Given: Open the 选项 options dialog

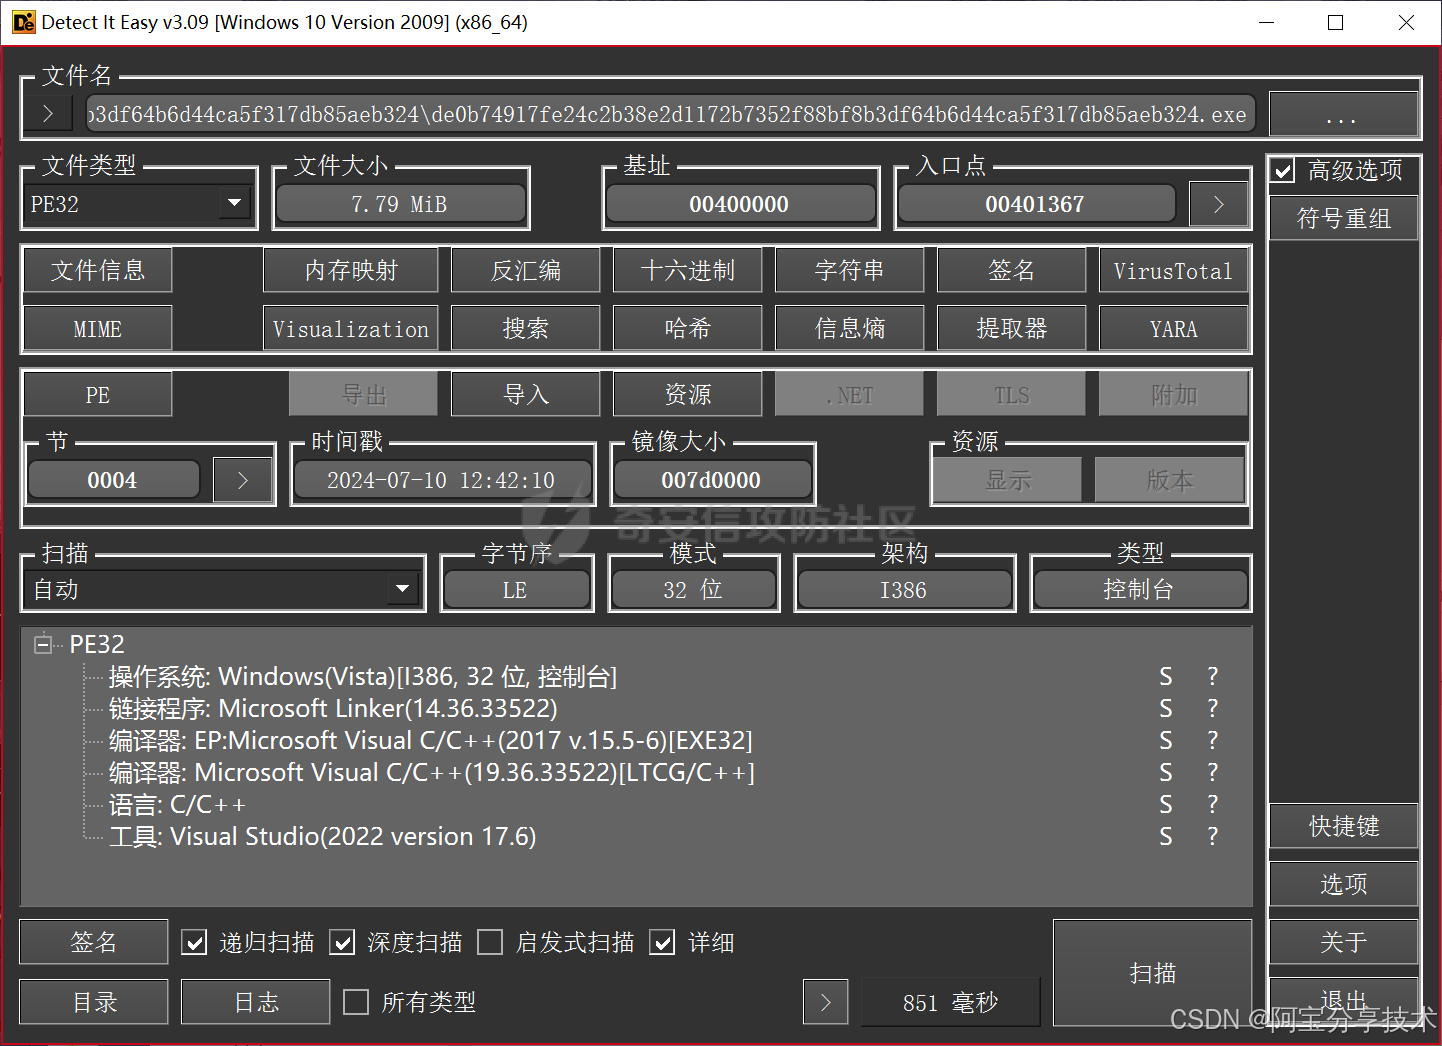Looking at the screenshot, I should [1344, 884].
